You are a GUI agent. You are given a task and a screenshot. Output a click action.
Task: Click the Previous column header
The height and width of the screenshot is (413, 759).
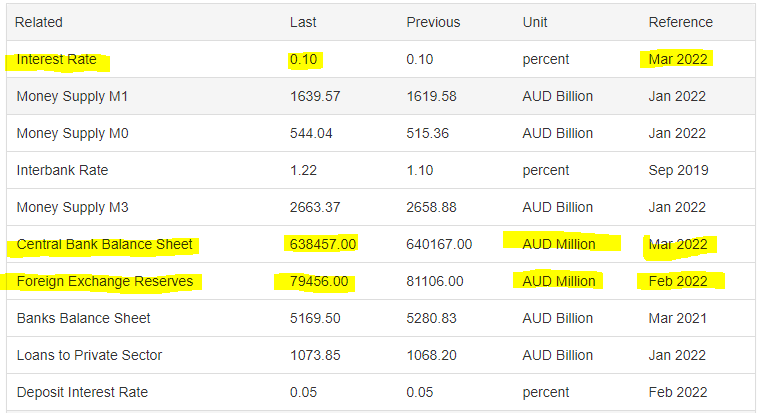coord(433,22)
